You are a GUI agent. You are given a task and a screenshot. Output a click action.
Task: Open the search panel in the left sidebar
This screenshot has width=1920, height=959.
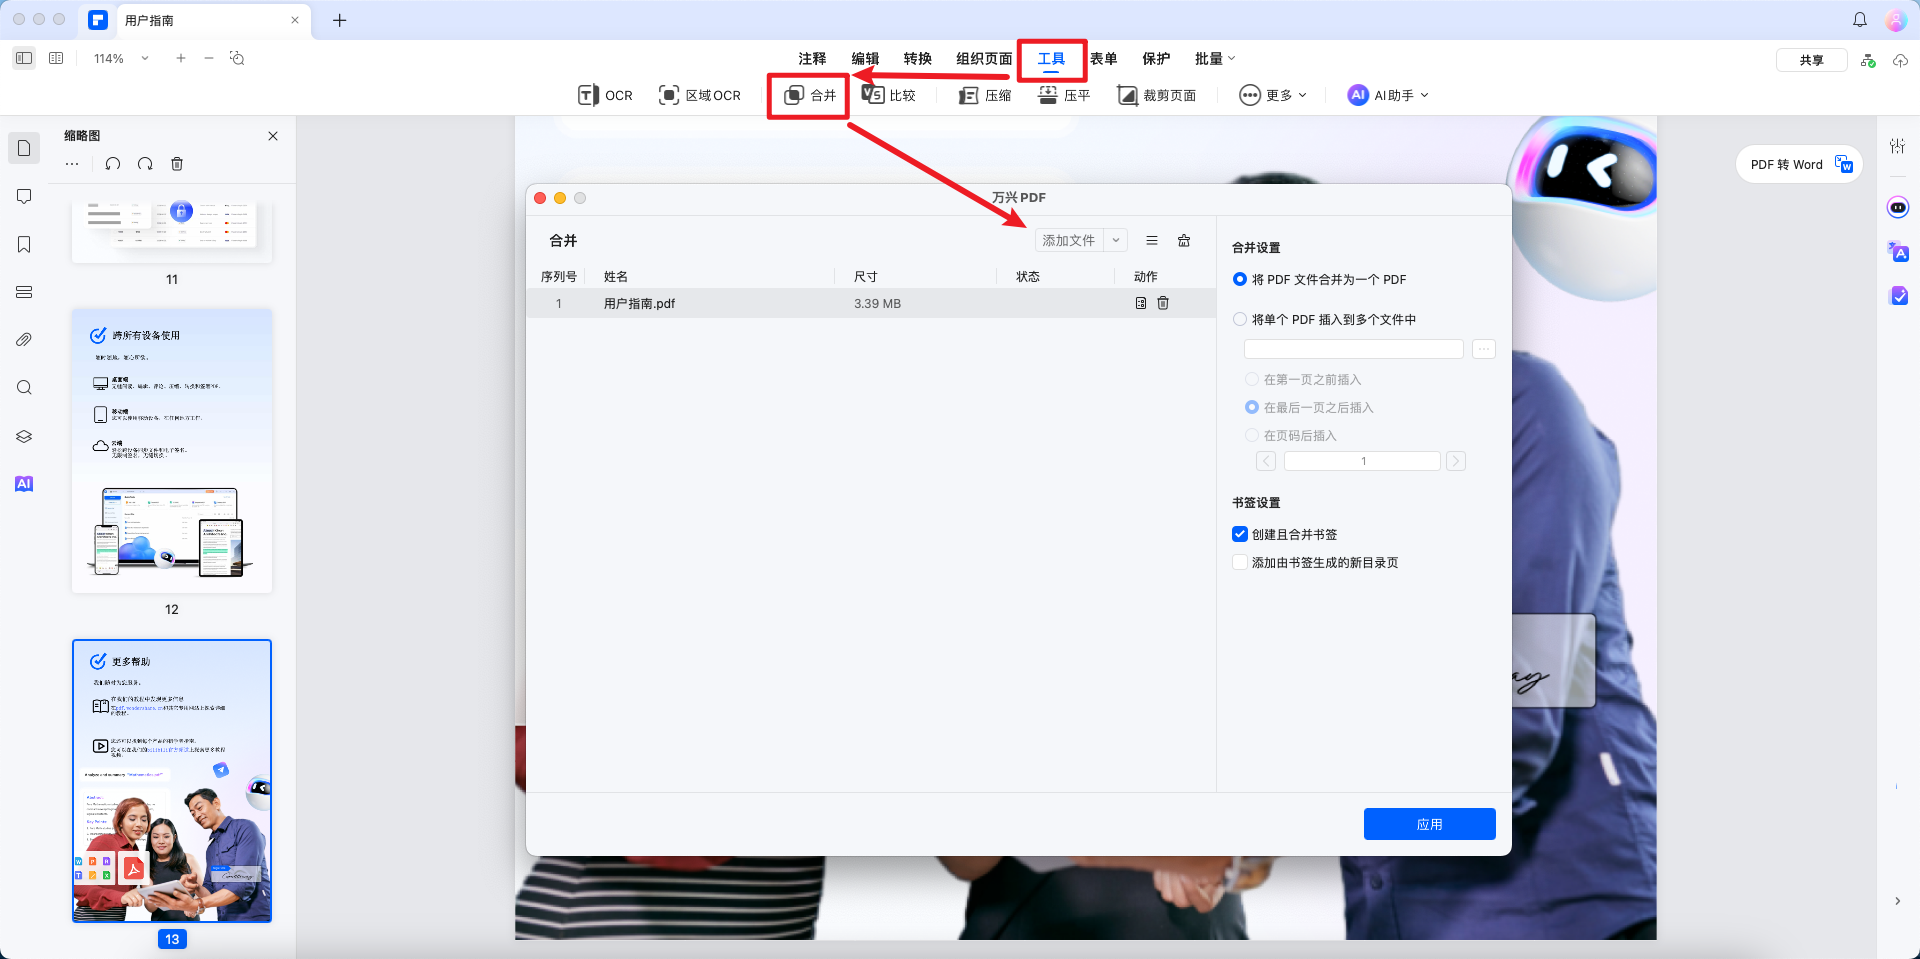24,388
